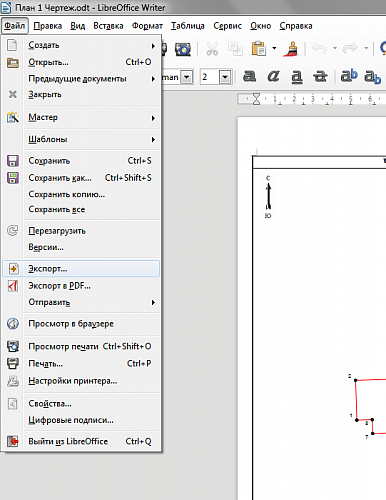
Task: Choose Свойства... menu entry
Action: (x=81, y=404)
